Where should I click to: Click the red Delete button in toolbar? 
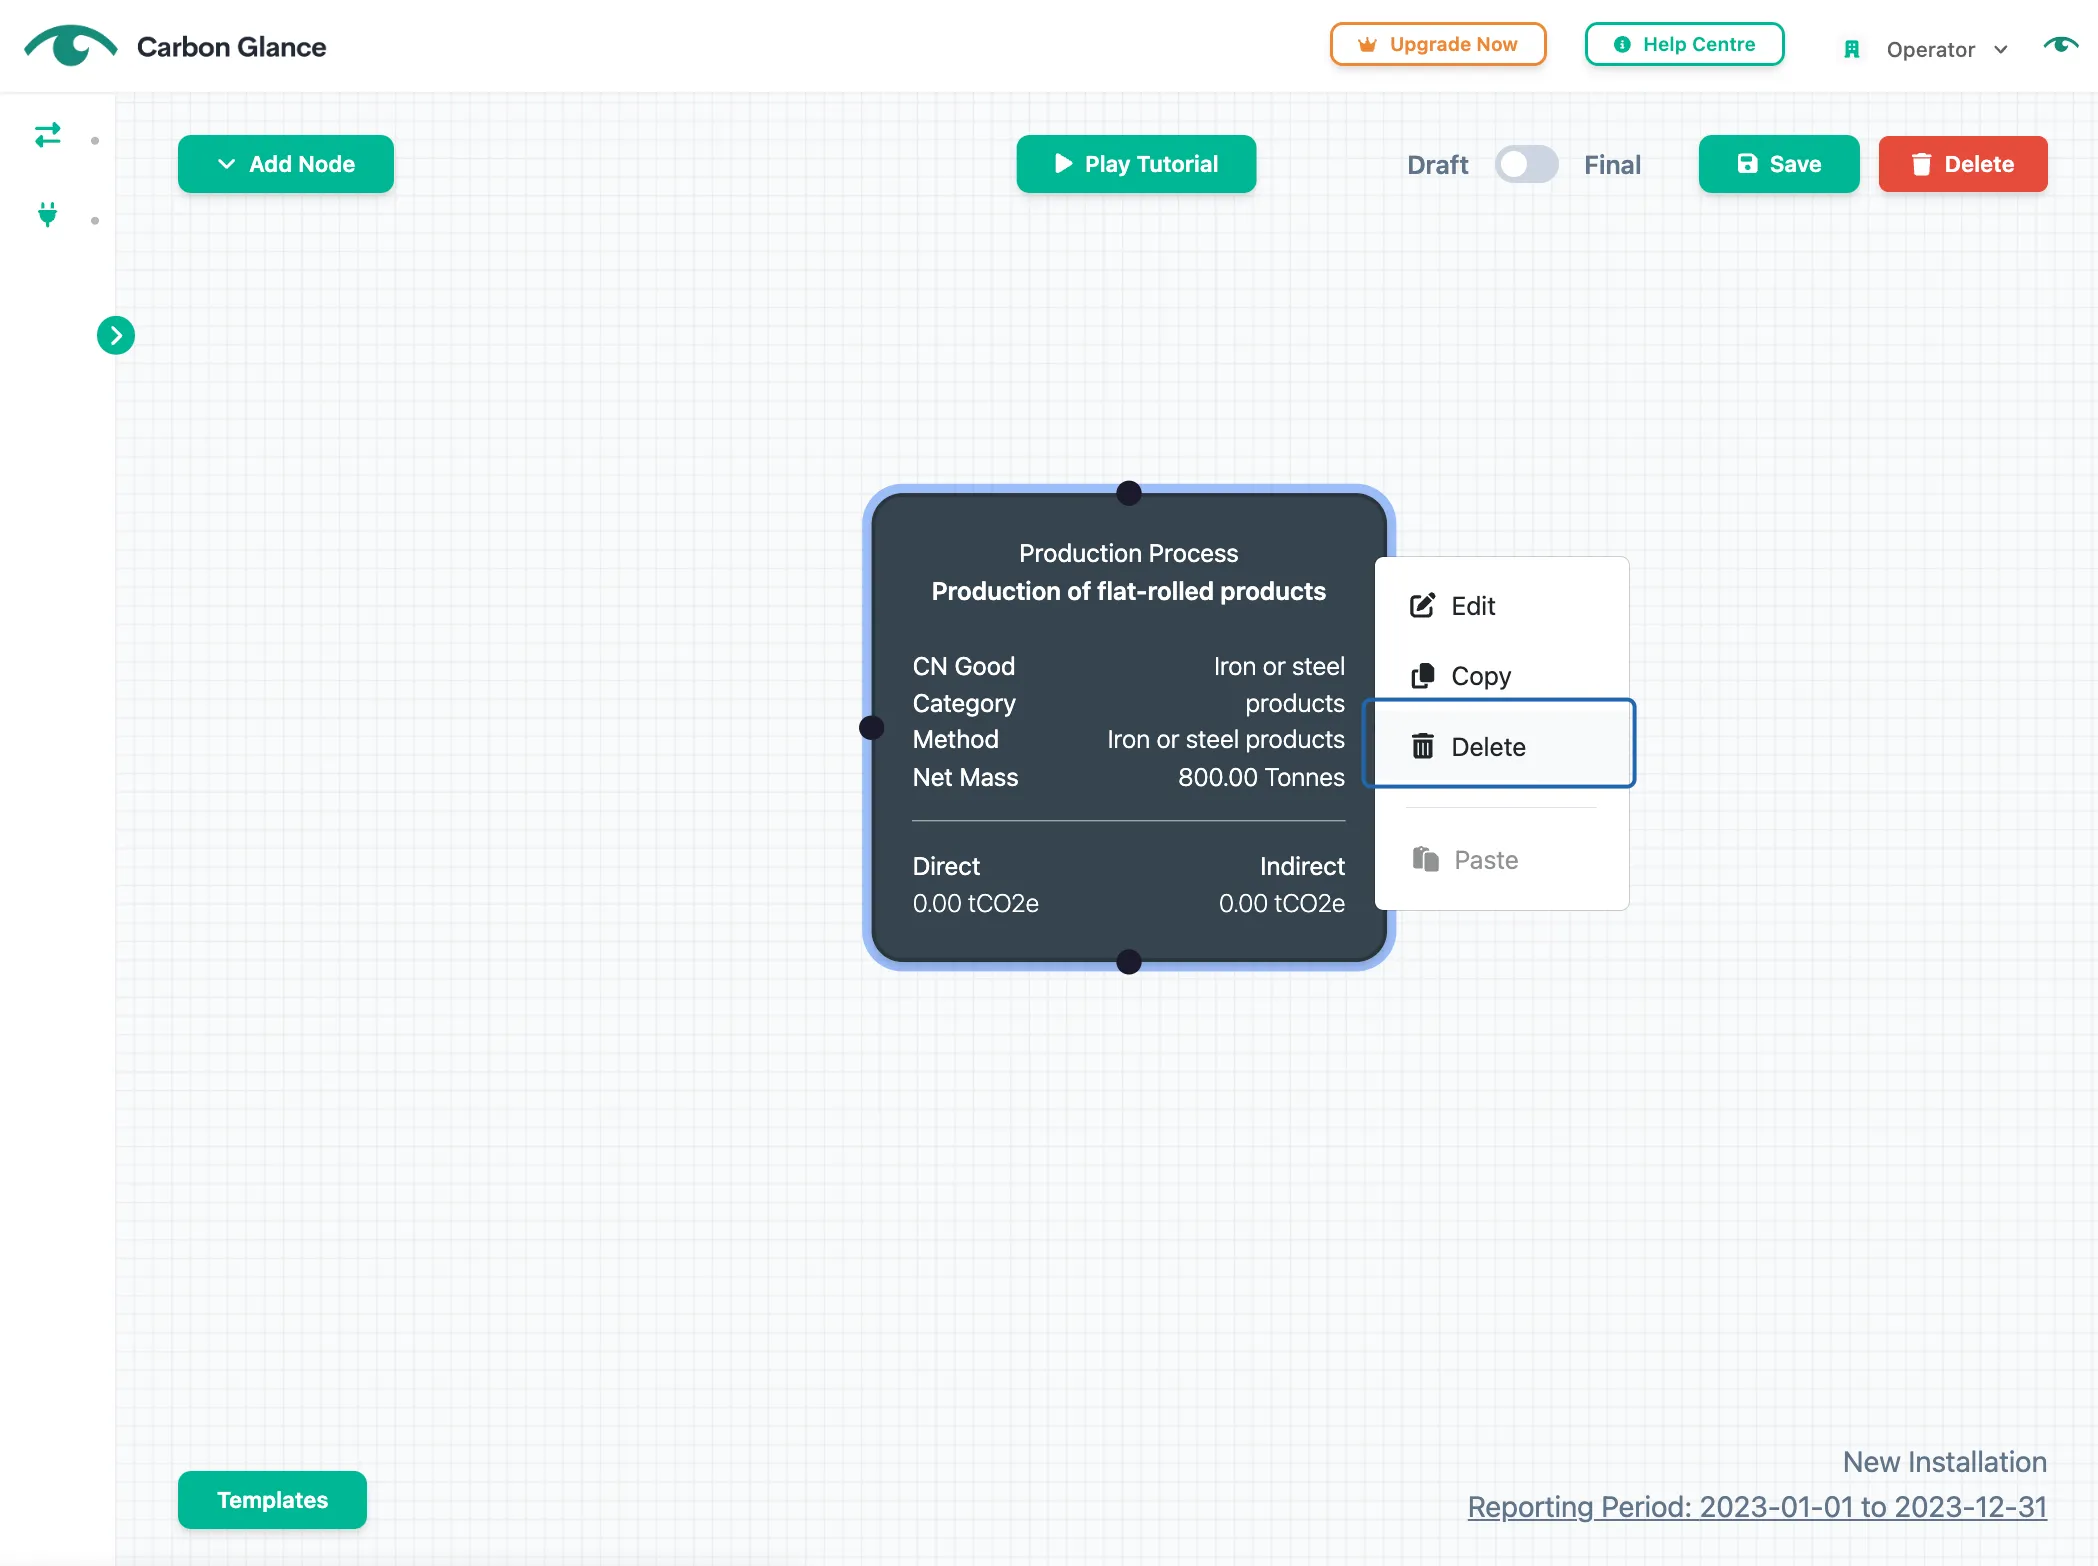1963,164
